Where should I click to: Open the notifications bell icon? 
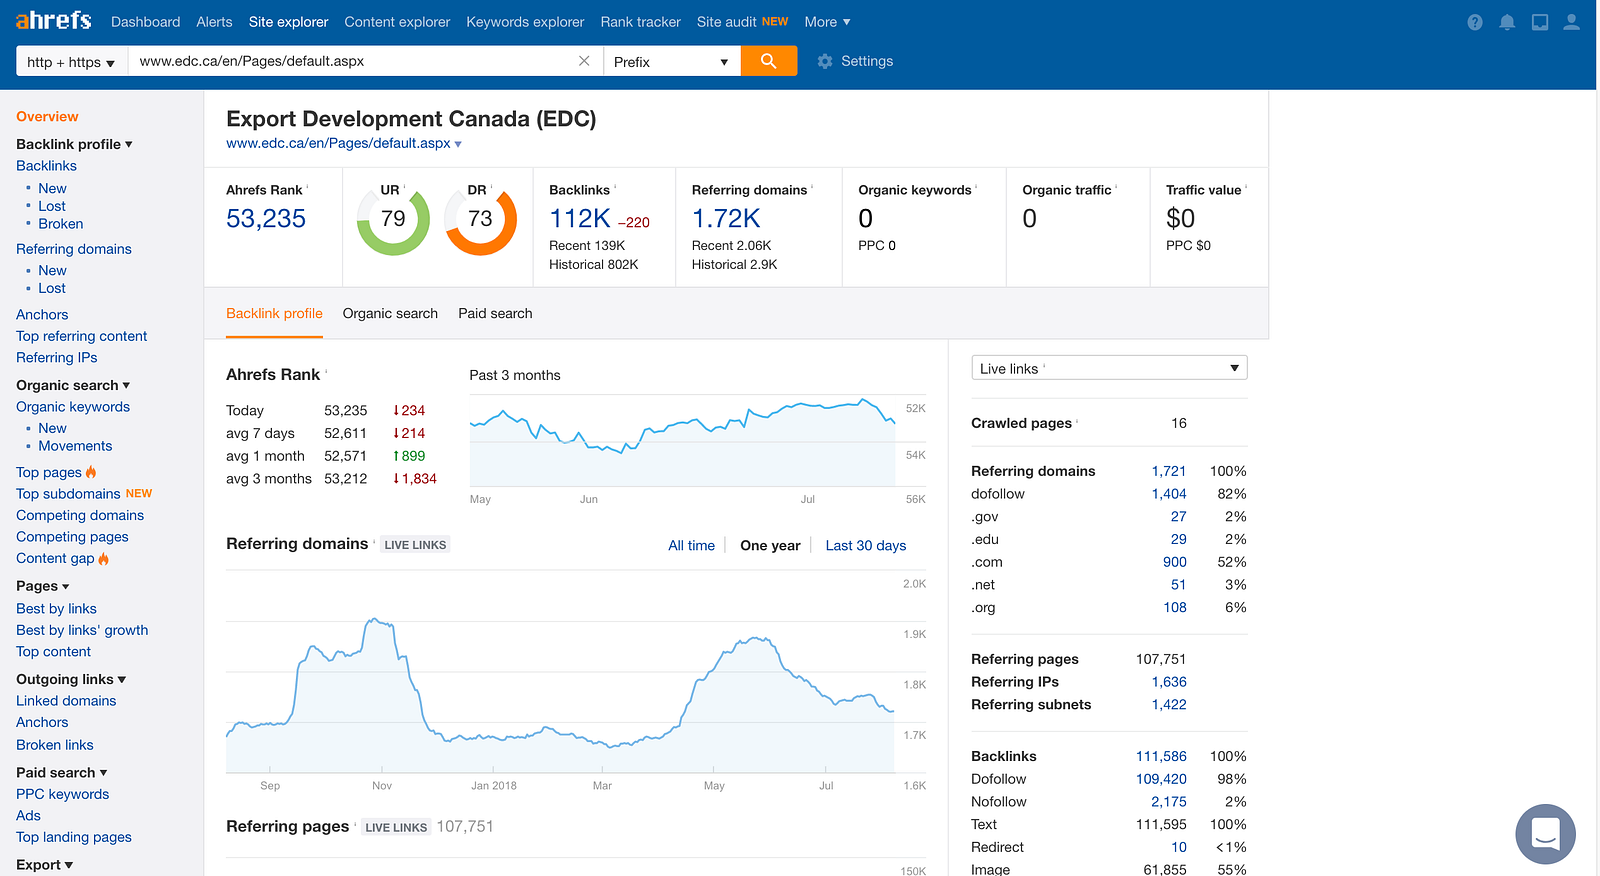1507,22
